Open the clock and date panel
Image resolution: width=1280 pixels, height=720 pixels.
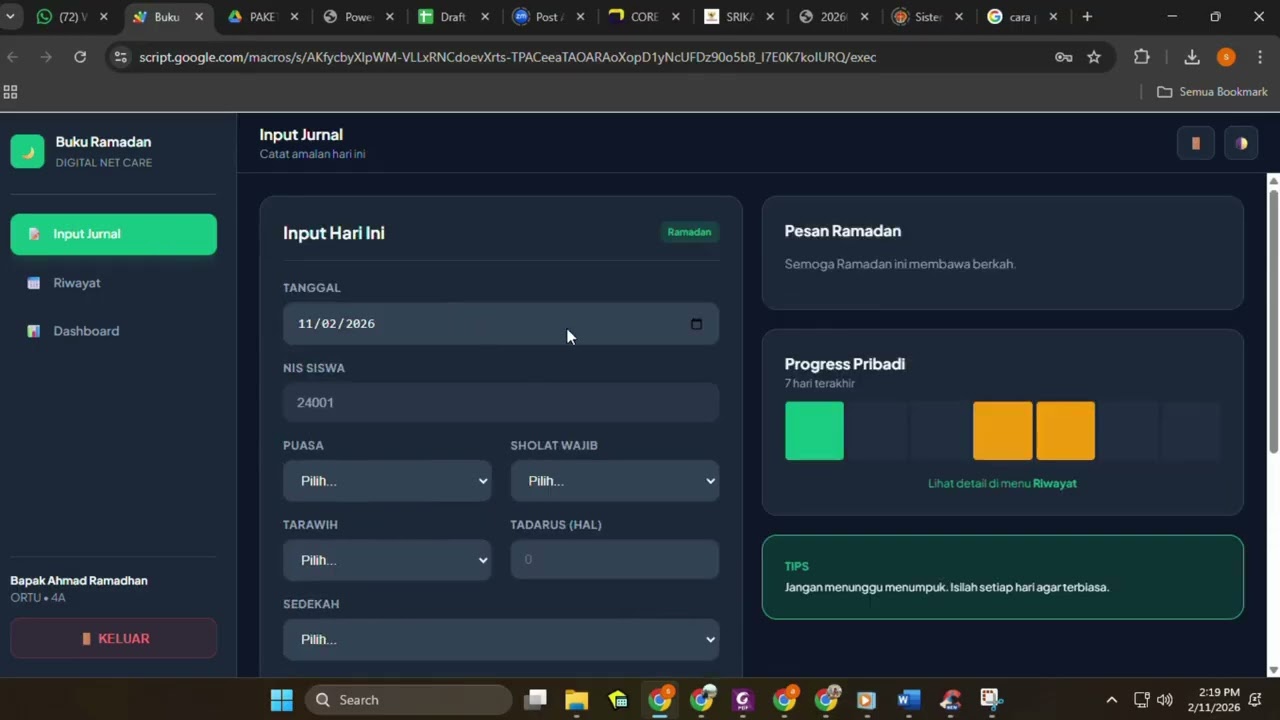coord(1213,700)
